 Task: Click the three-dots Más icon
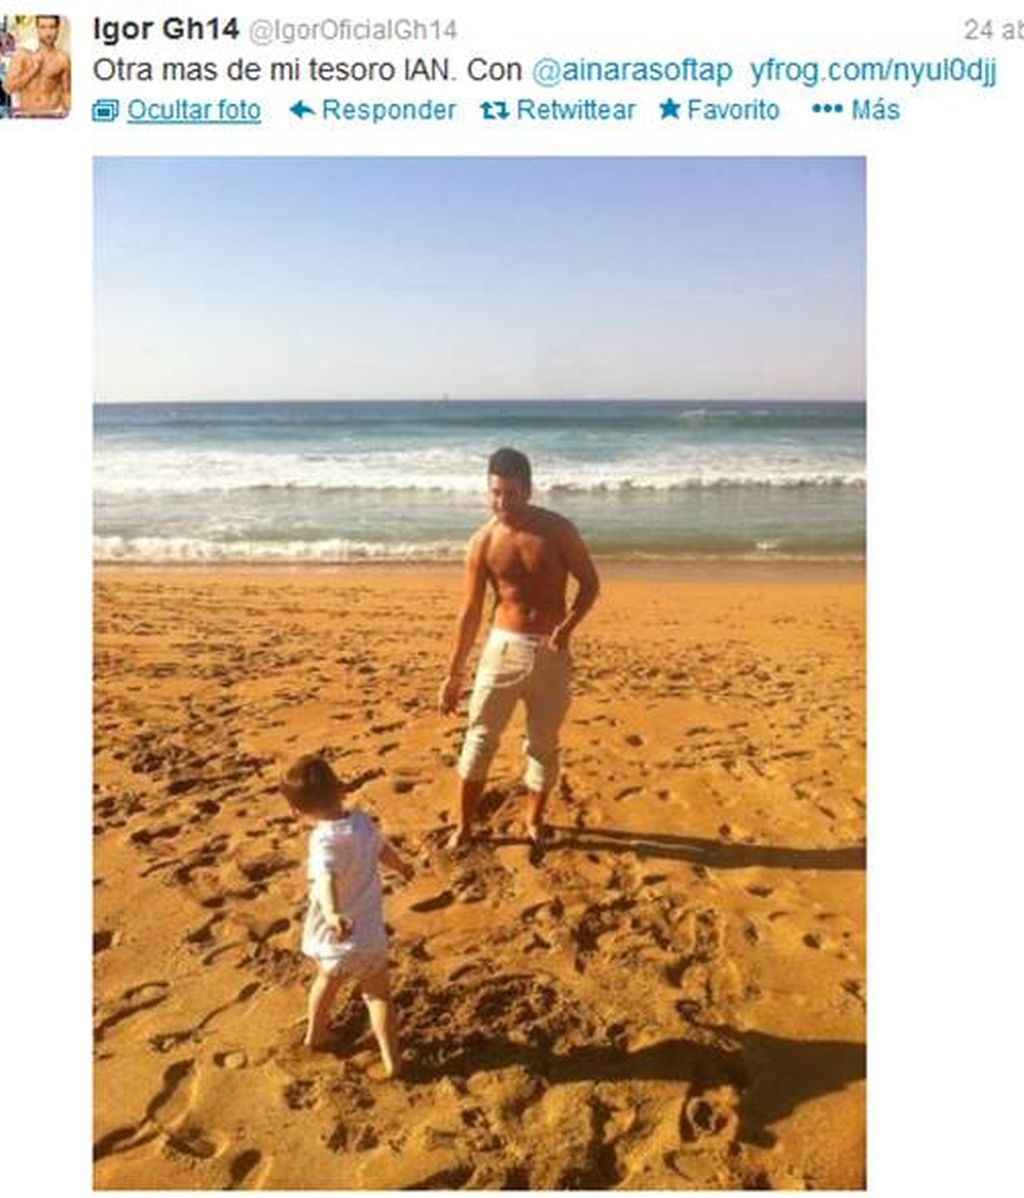(x=827, y=109)
